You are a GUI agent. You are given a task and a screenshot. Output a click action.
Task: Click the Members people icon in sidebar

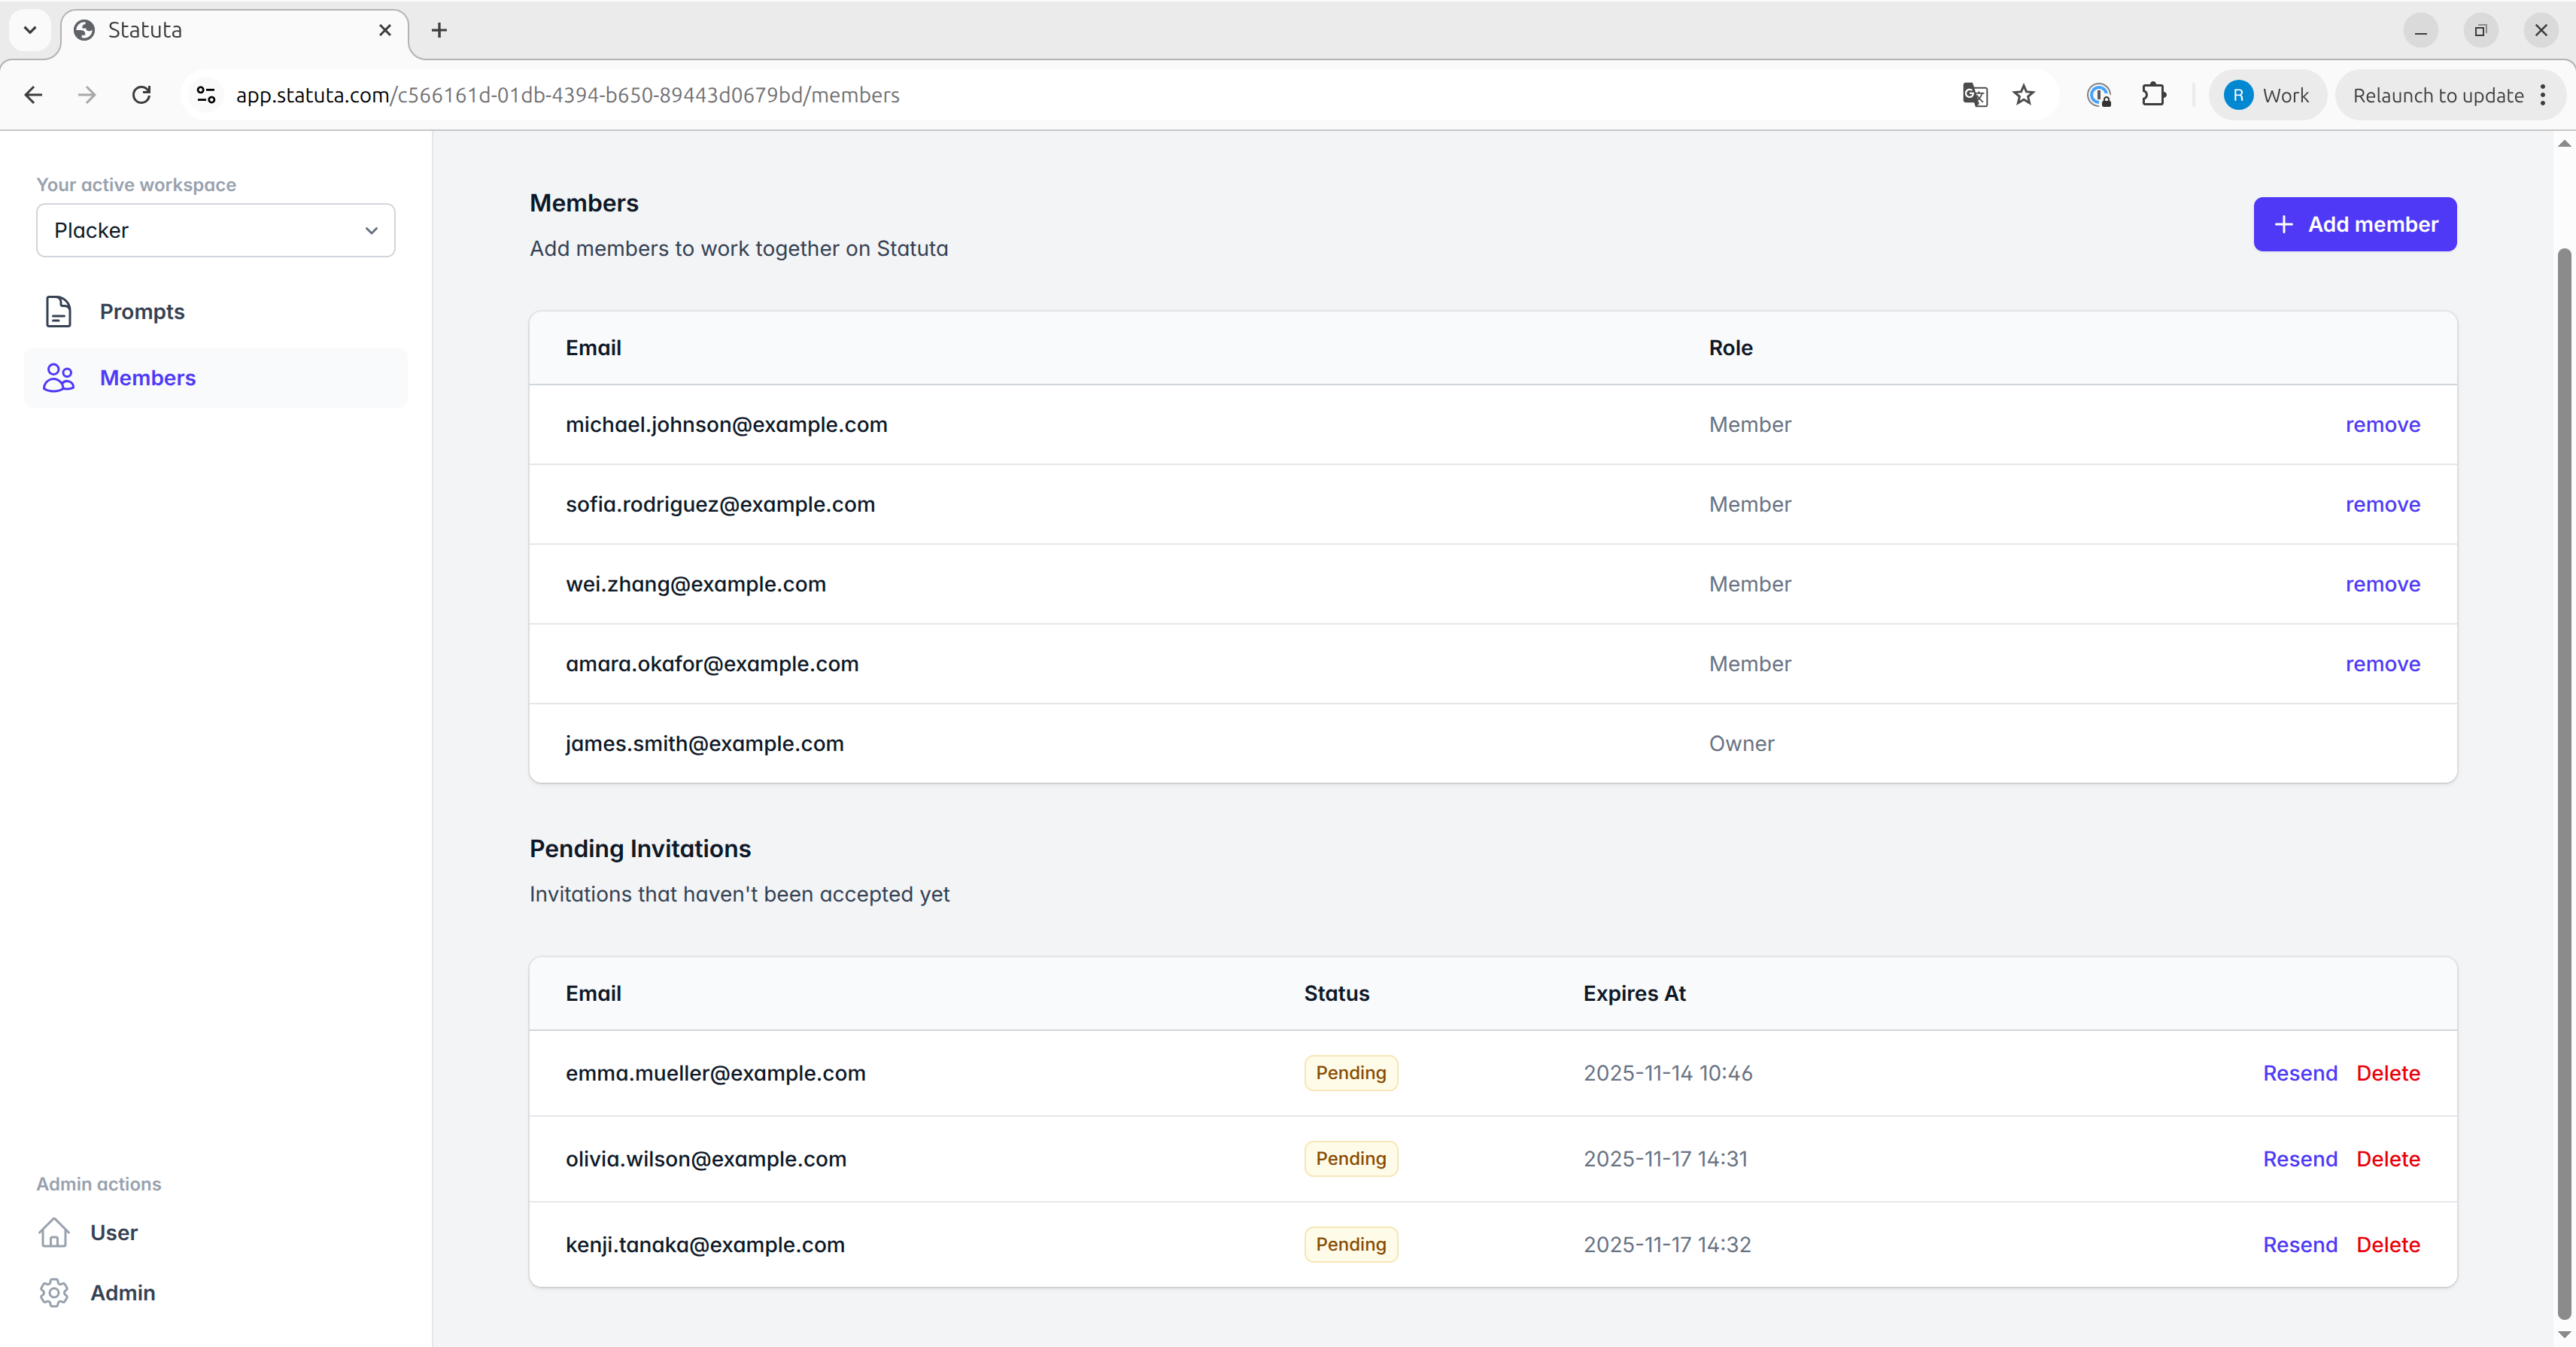coord(58,378)
